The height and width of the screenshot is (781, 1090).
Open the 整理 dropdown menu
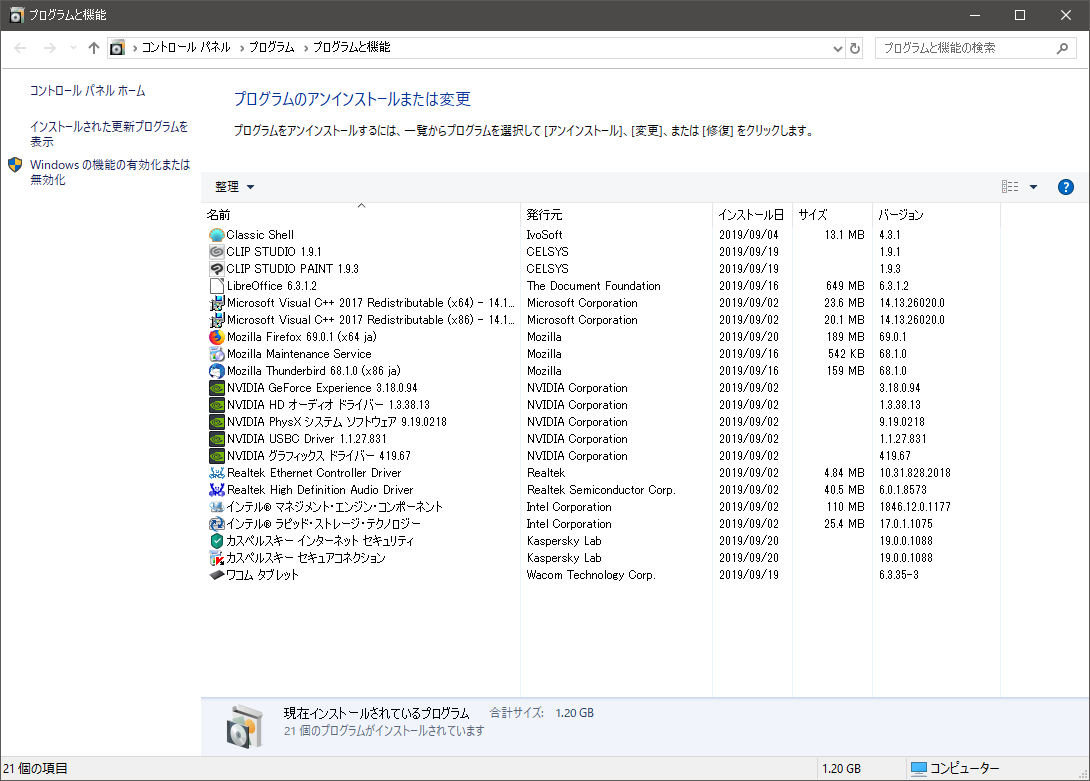tap(235, 187)
